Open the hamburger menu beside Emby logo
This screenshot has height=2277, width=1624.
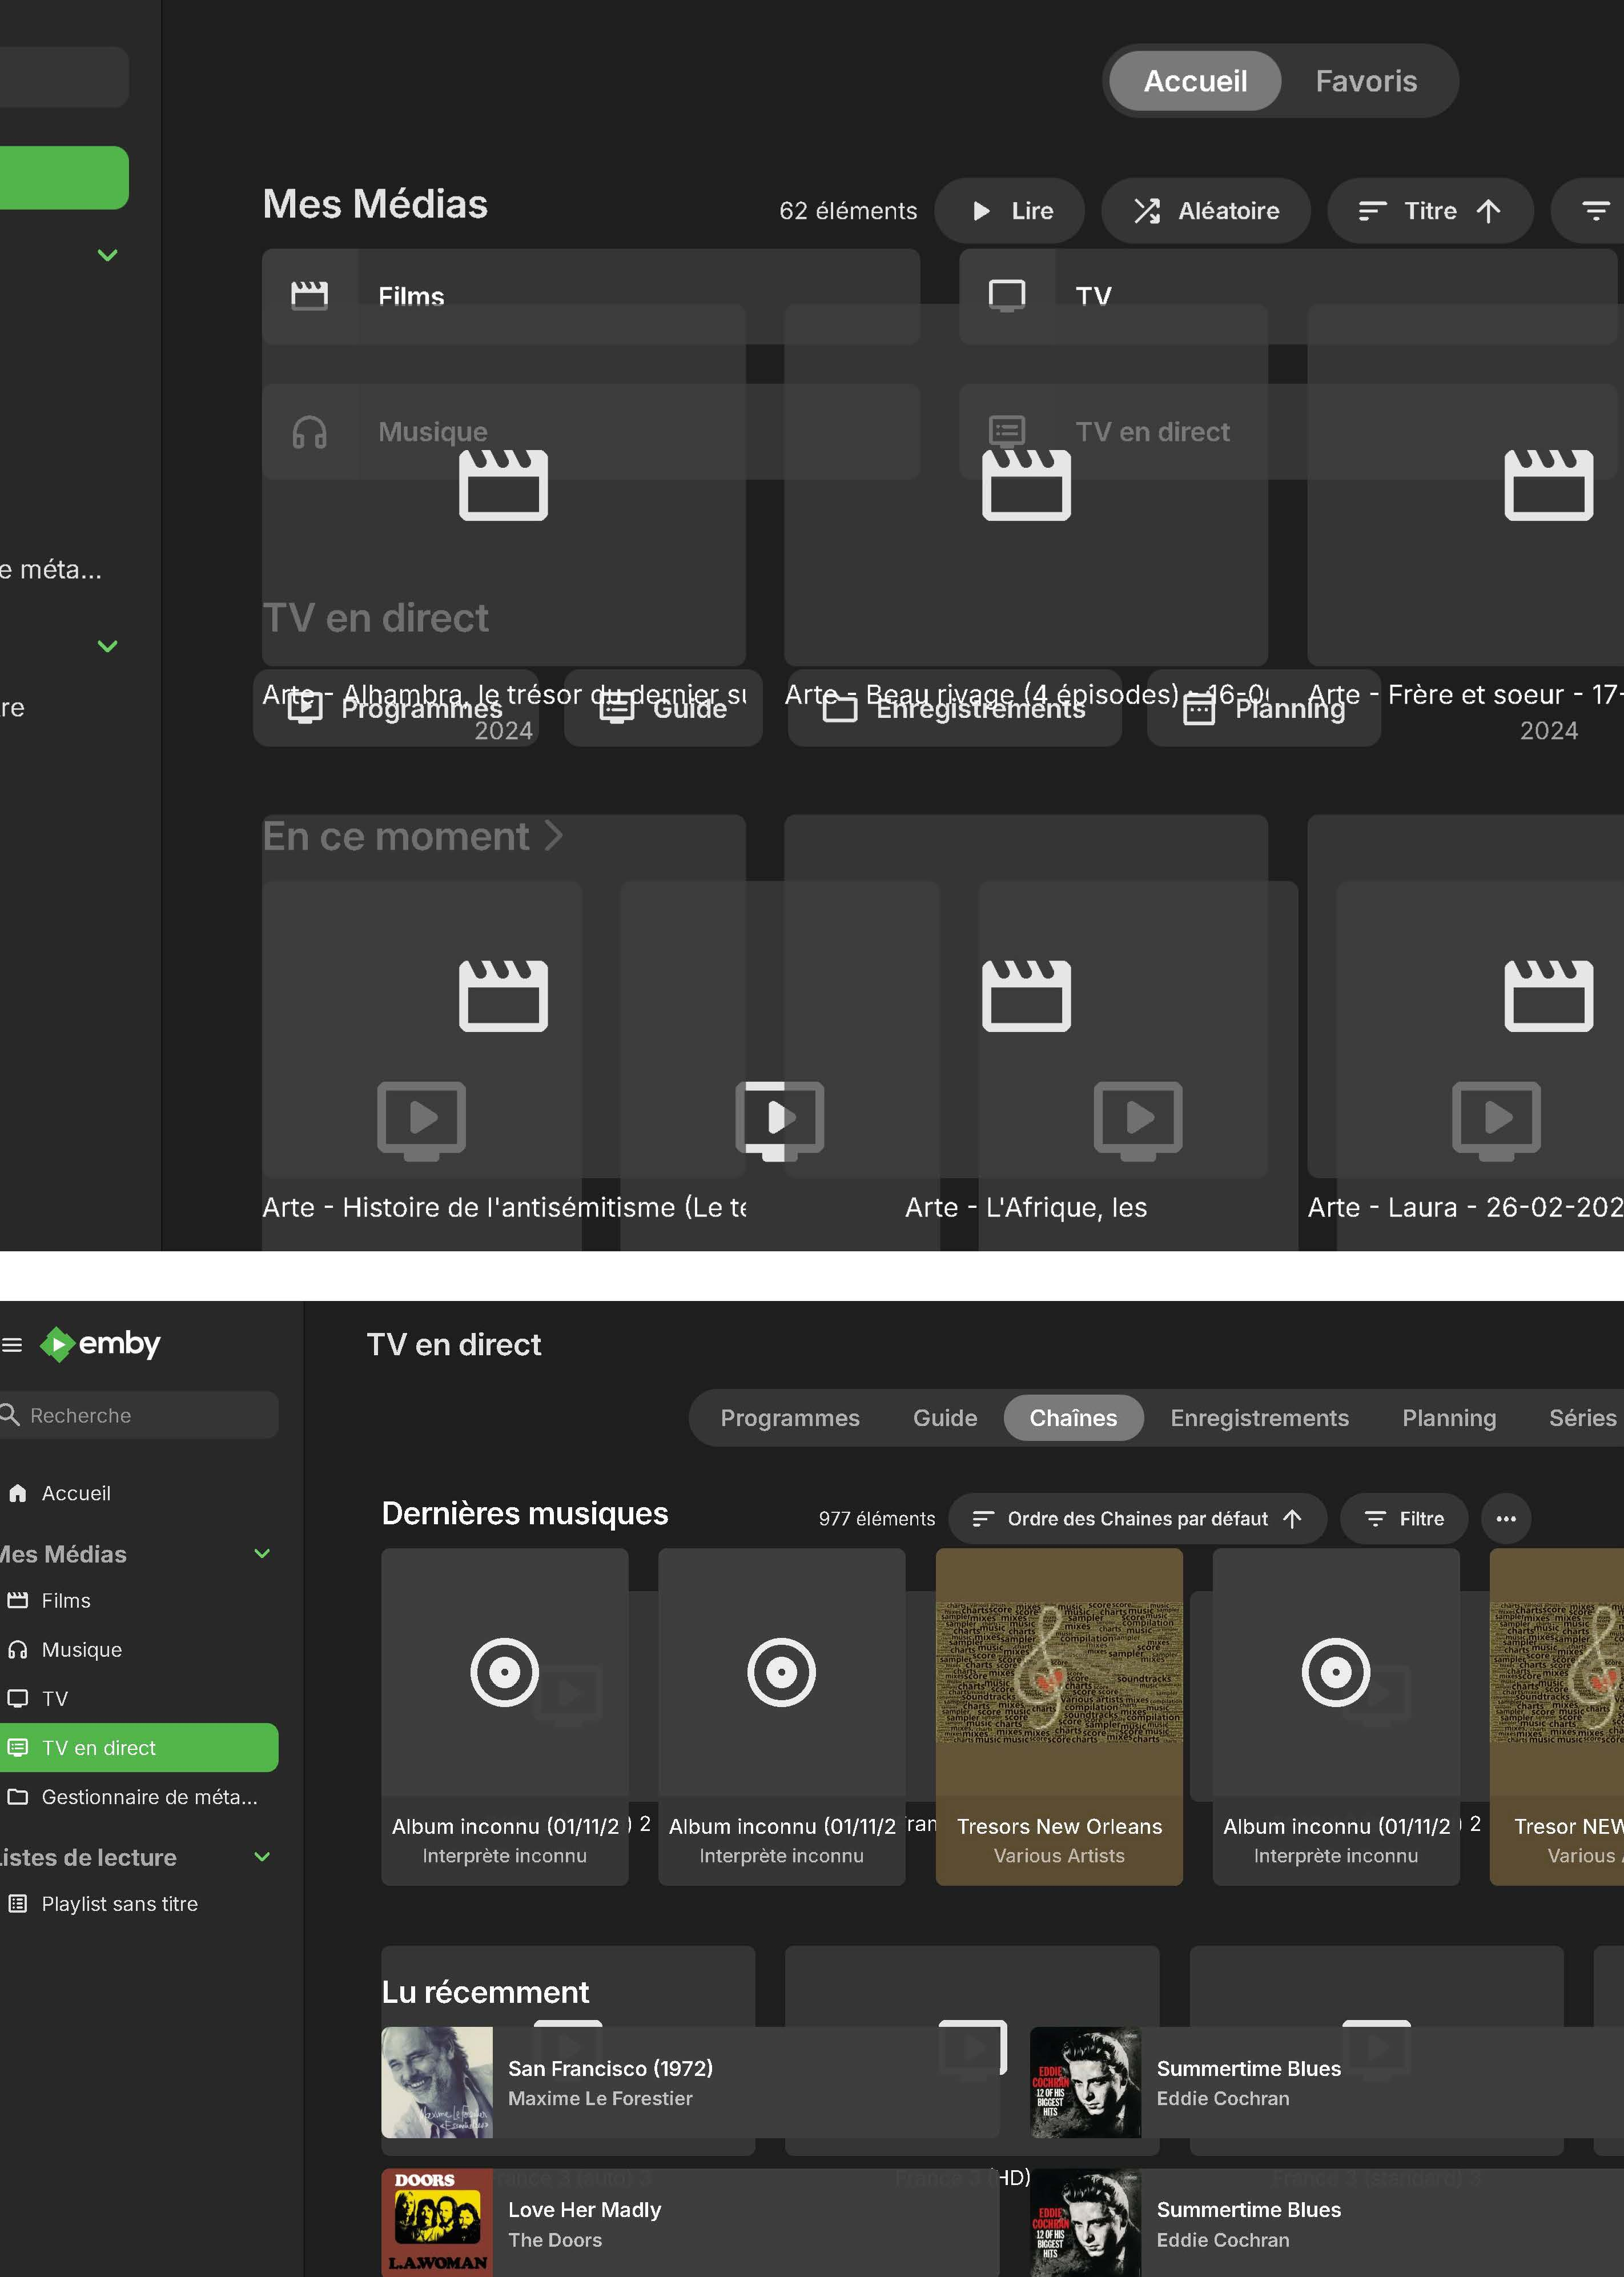12,1345
